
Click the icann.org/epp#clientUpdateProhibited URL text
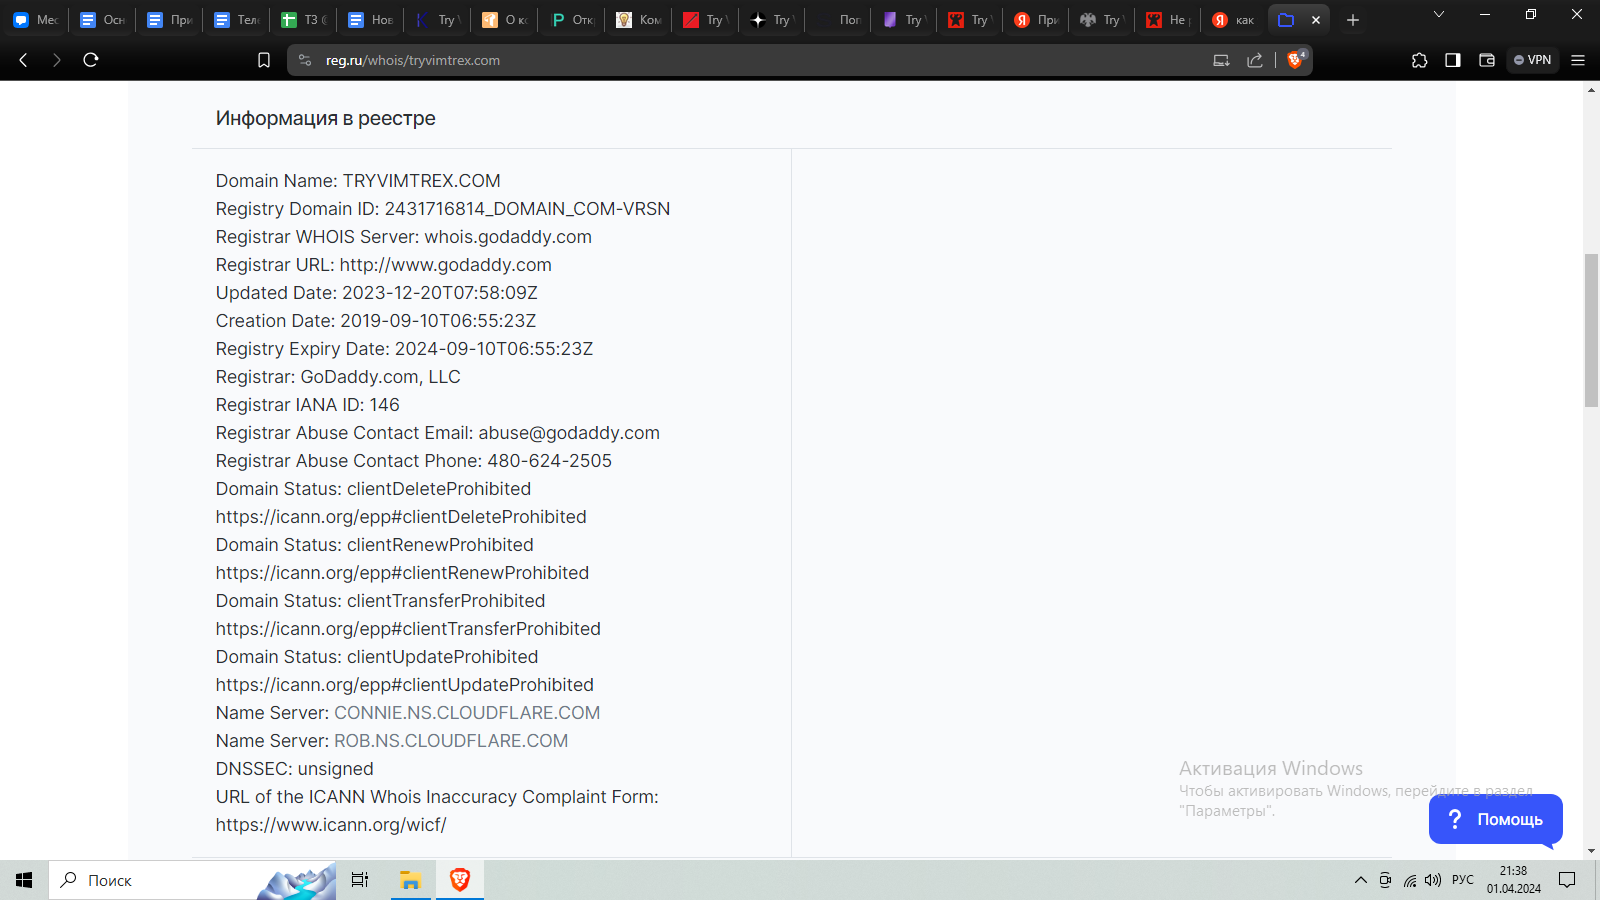(x=405, y=685)
